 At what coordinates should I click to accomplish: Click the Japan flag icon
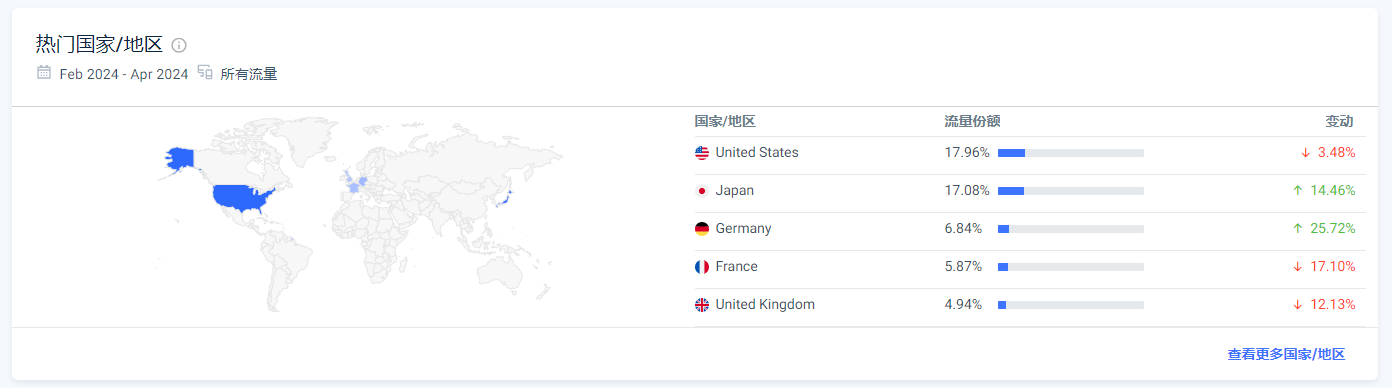[x=702, y=191]
